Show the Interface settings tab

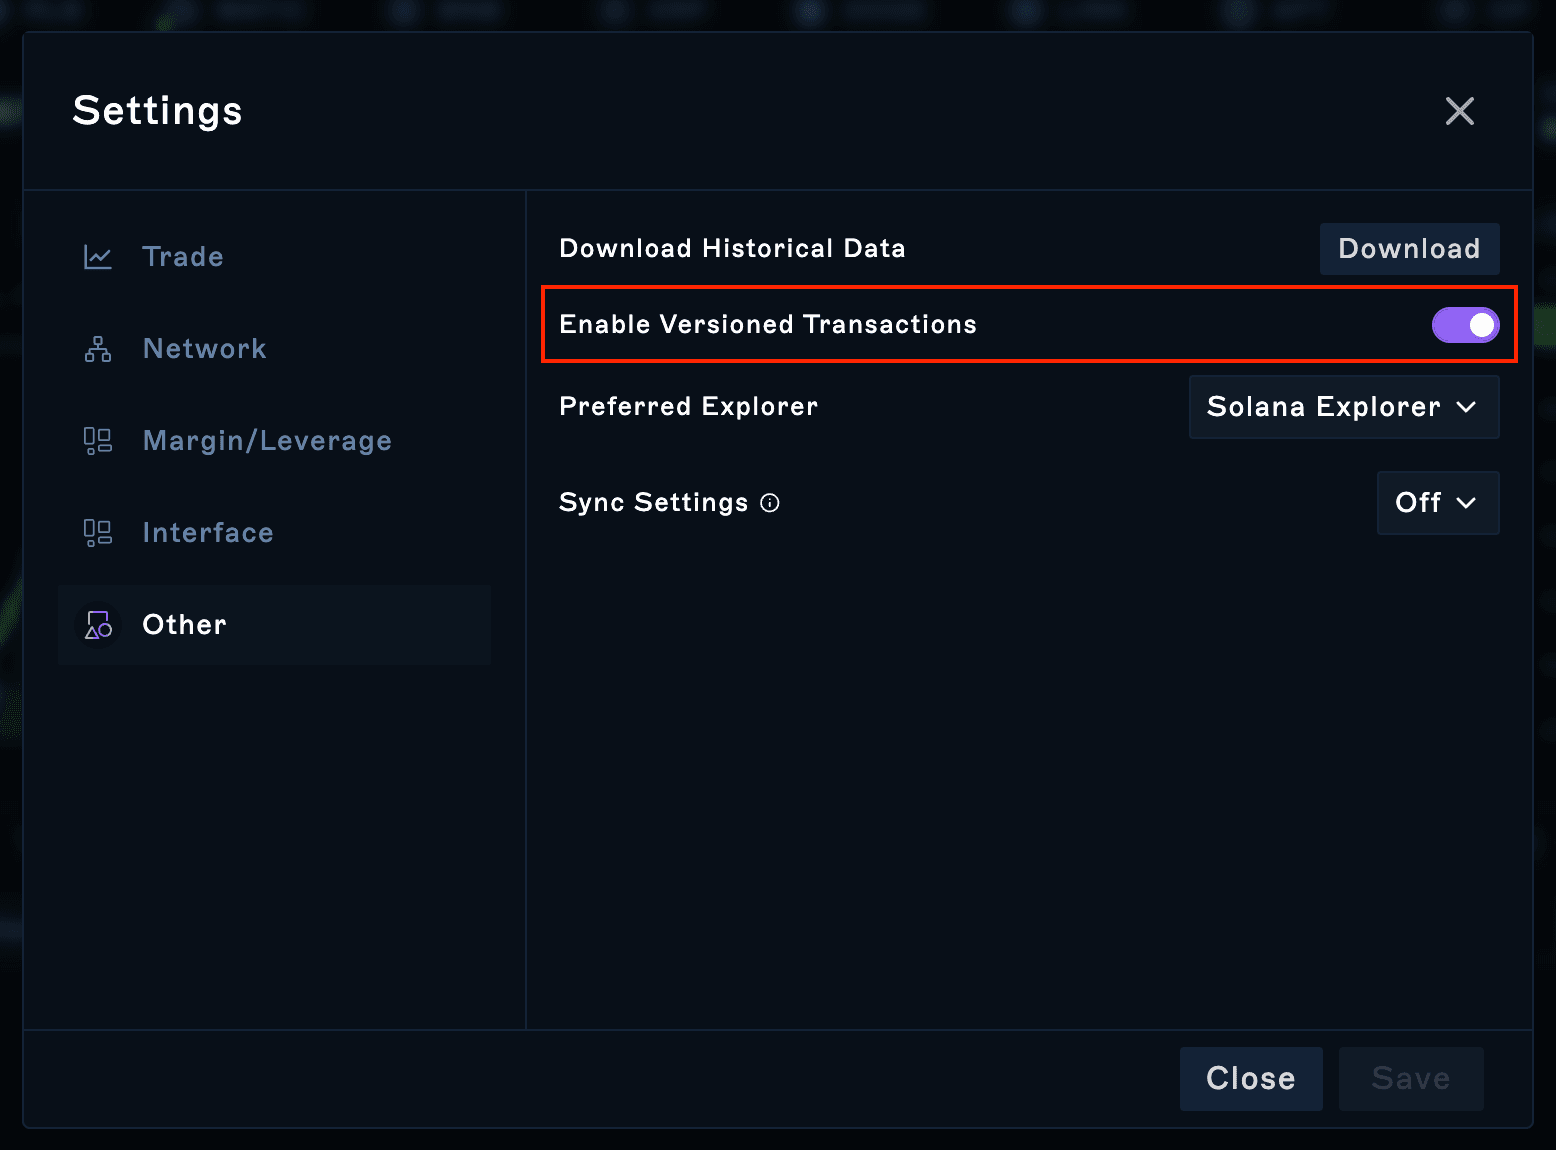click(x=208, y=533)
